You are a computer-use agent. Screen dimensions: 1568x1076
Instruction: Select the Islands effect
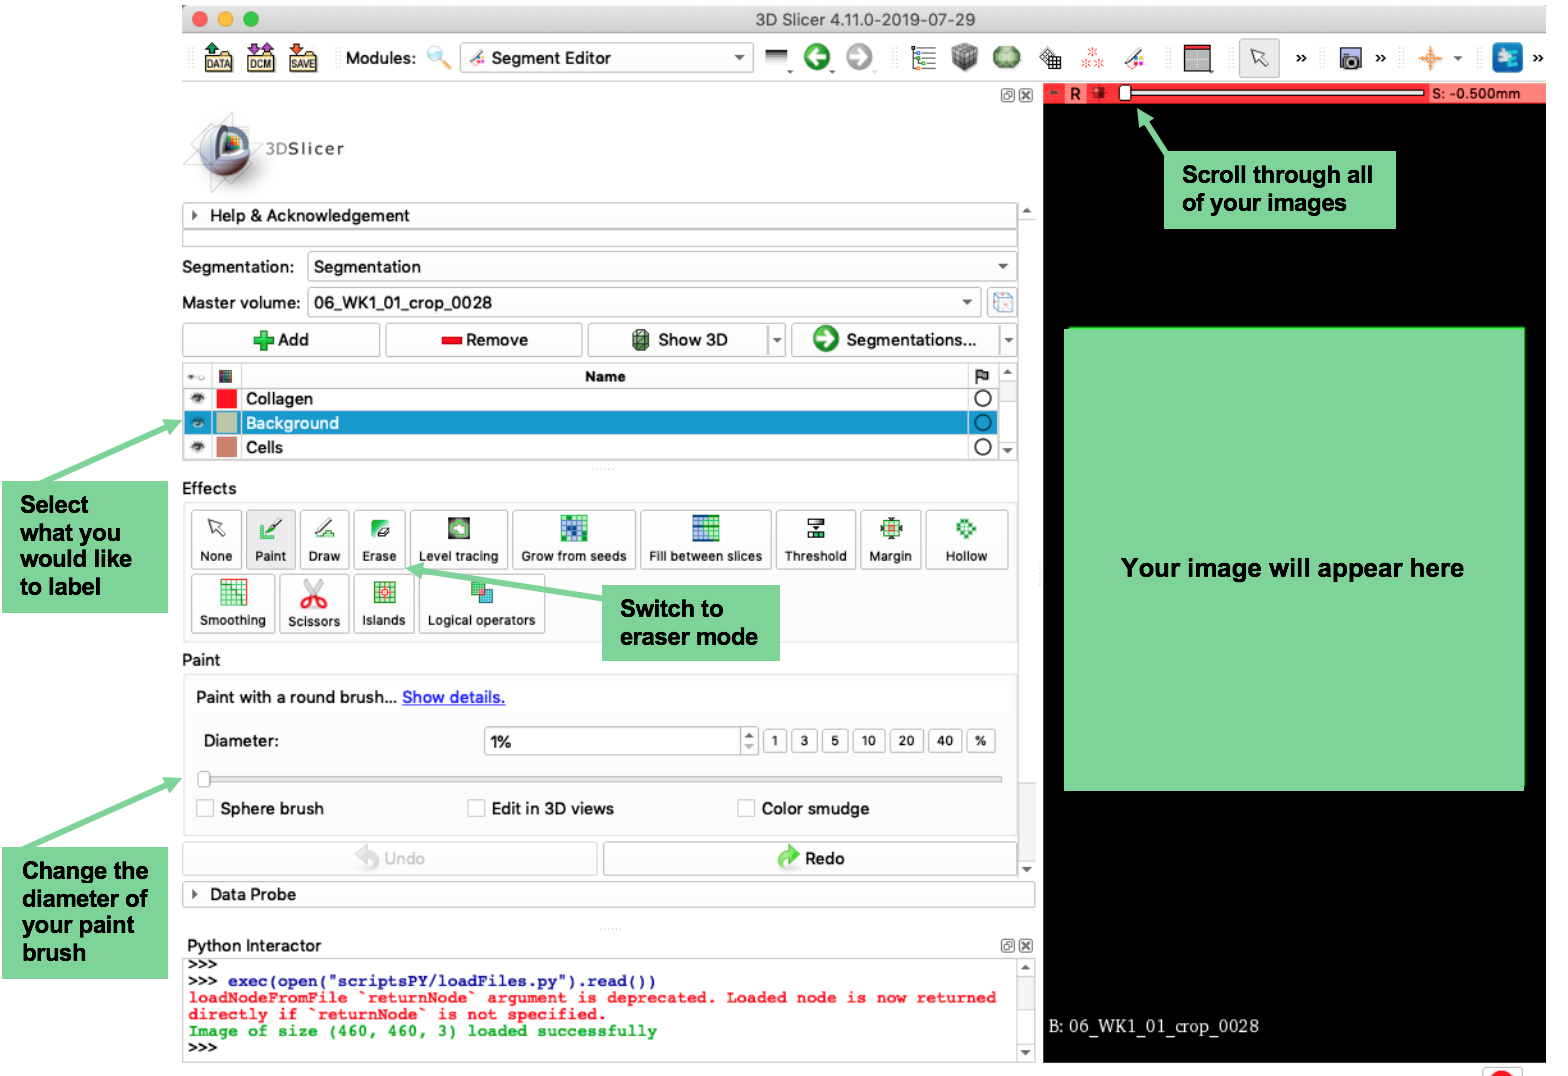pyautogui.click(x=384, y=603)
